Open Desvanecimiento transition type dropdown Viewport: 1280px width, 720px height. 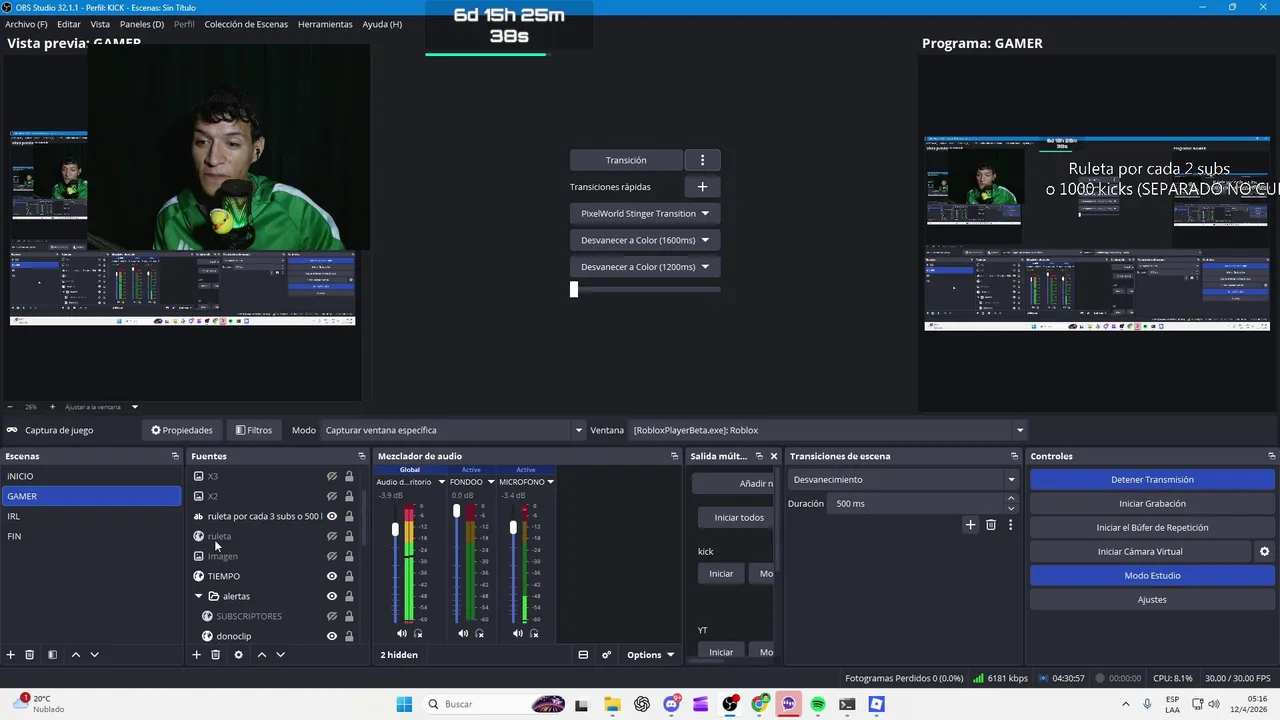903,480
